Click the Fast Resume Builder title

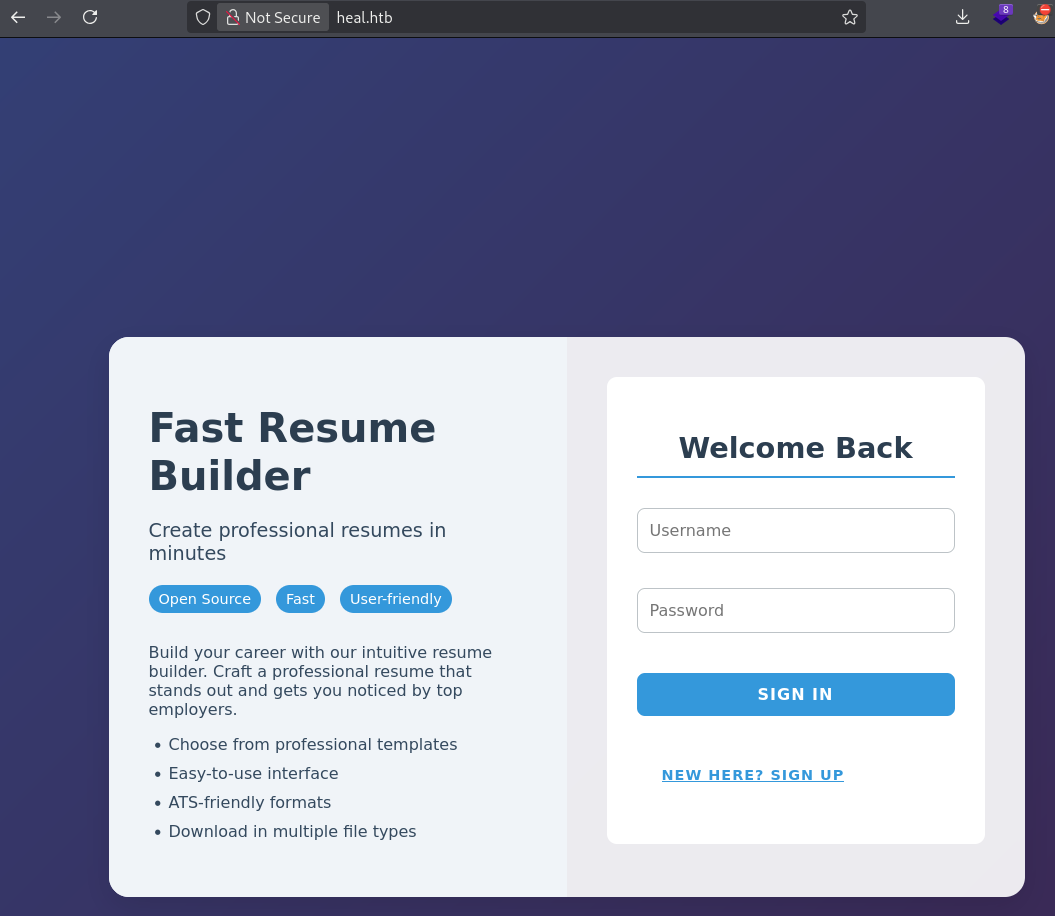(x=292, y=452)
